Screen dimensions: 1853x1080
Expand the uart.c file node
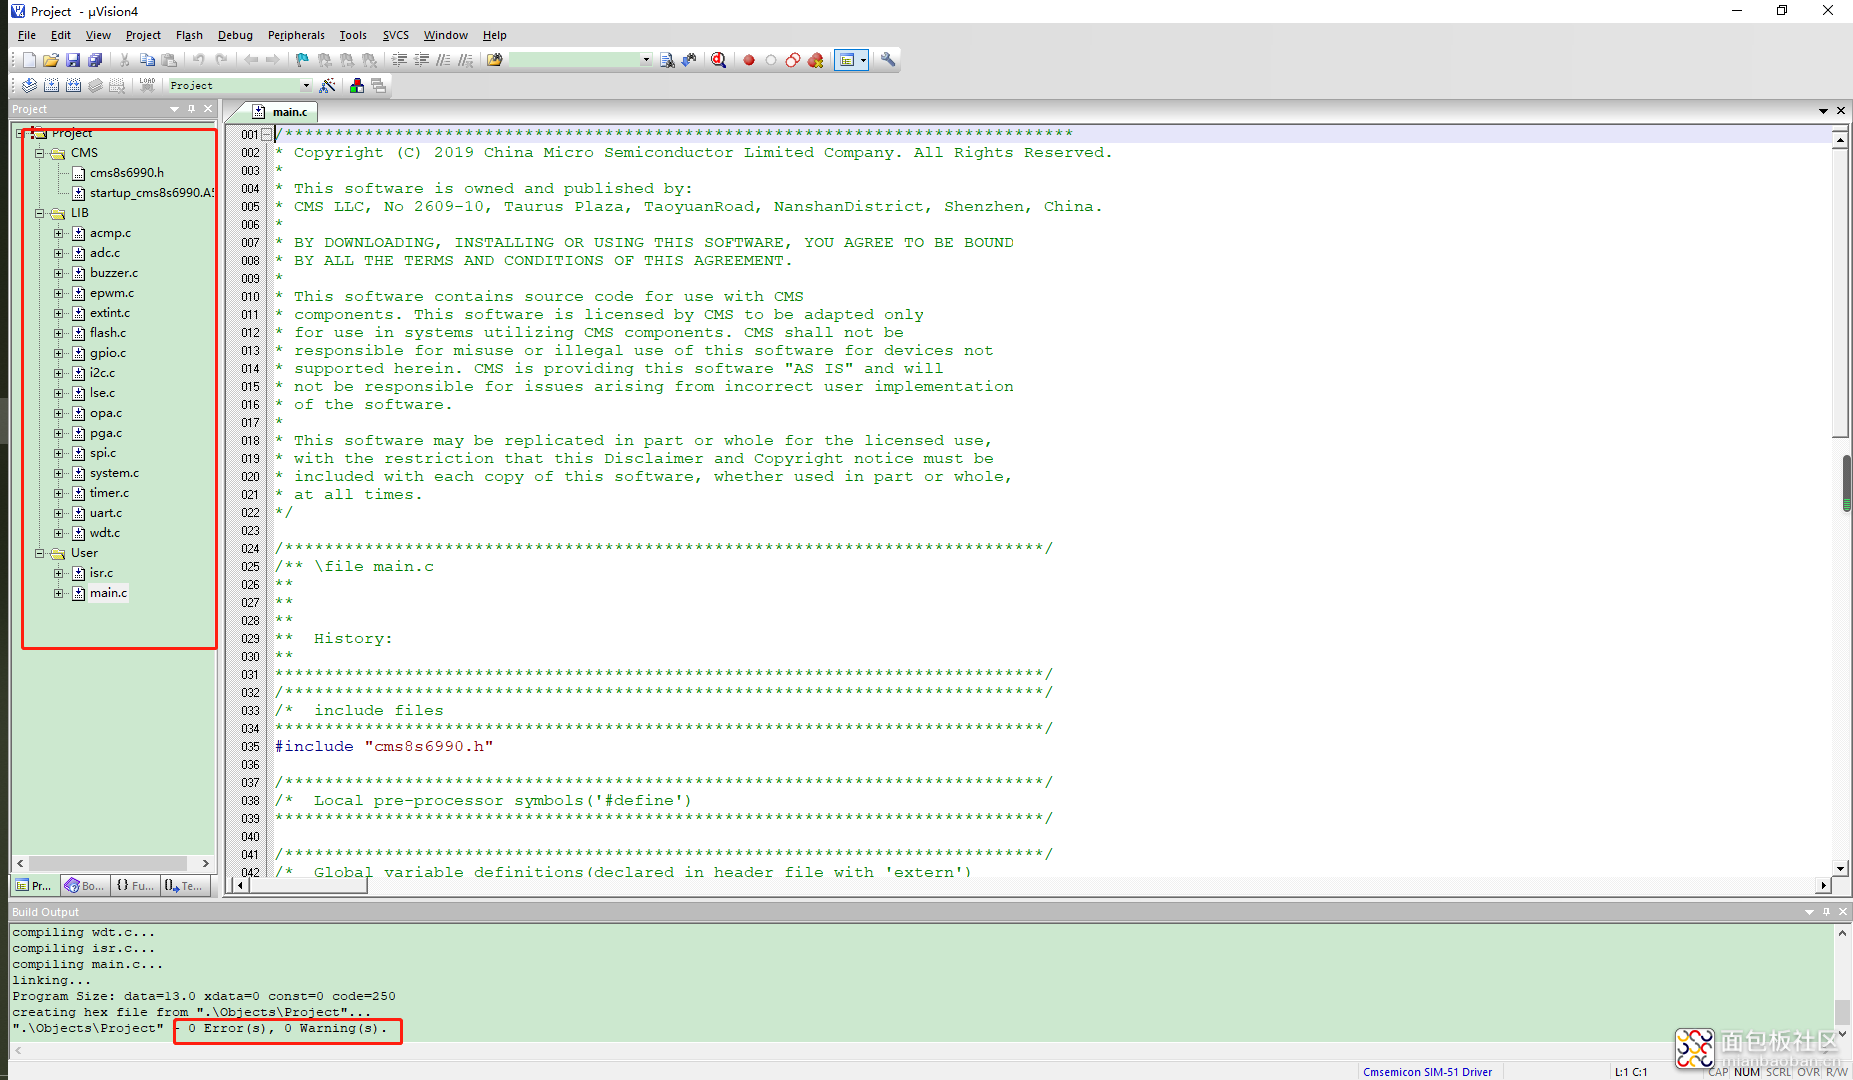click(x=59, y=513)
